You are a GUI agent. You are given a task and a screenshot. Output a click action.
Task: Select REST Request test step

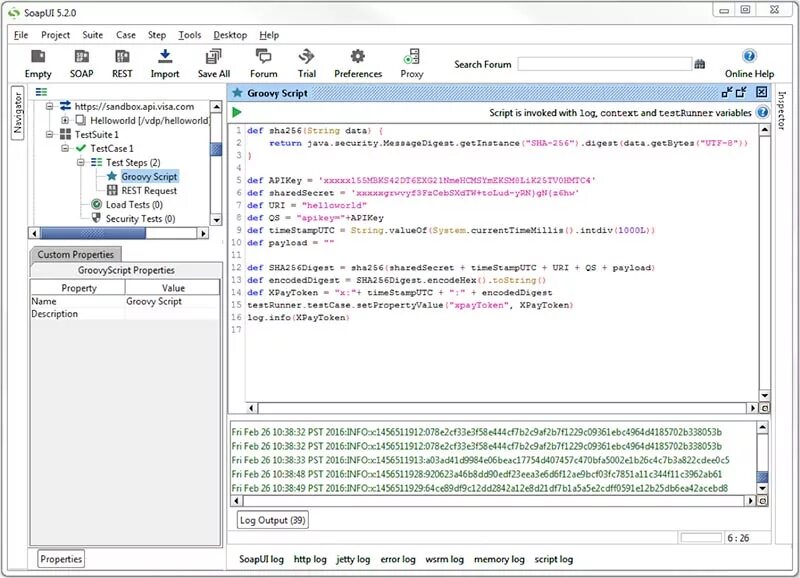click(149, 191)
